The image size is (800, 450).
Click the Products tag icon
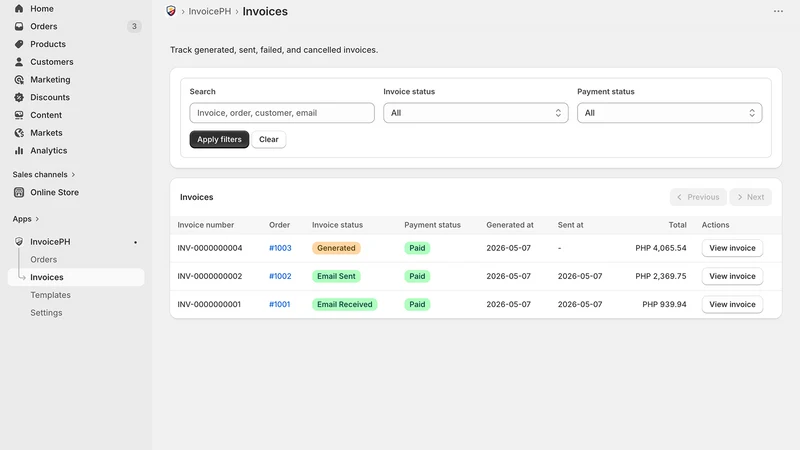pos(19,44)
